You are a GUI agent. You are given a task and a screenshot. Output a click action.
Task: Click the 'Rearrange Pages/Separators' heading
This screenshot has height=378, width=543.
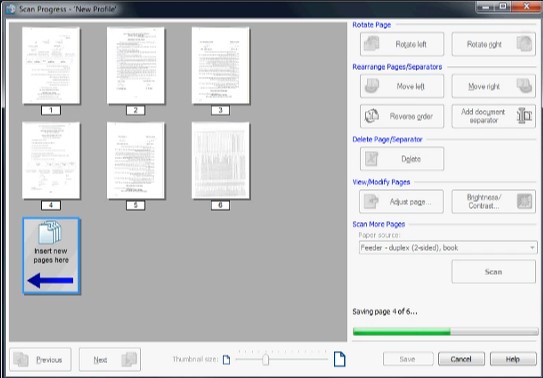coord(397,67)
